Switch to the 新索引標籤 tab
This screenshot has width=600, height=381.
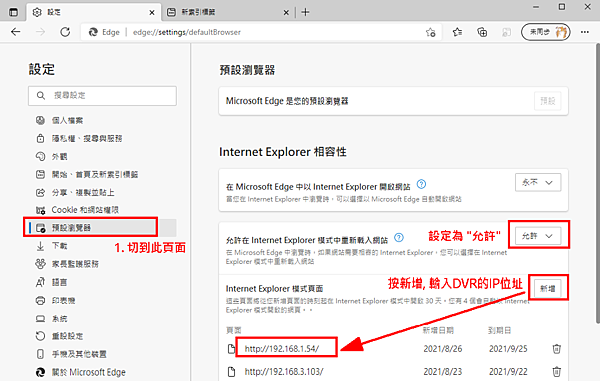point(227,12)
